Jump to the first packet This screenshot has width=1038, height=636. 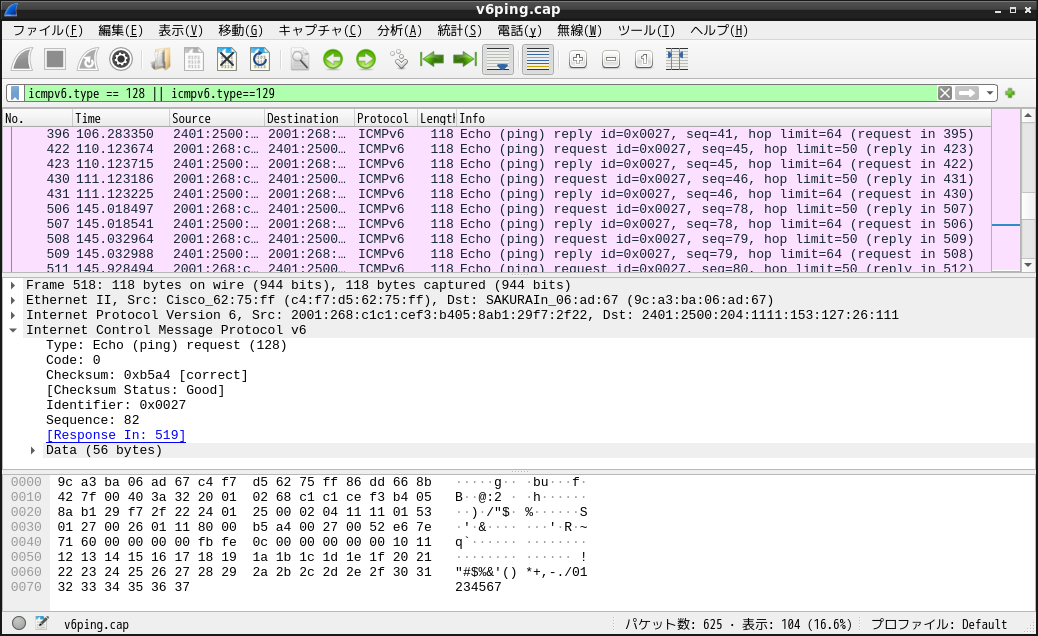(432, 60)
